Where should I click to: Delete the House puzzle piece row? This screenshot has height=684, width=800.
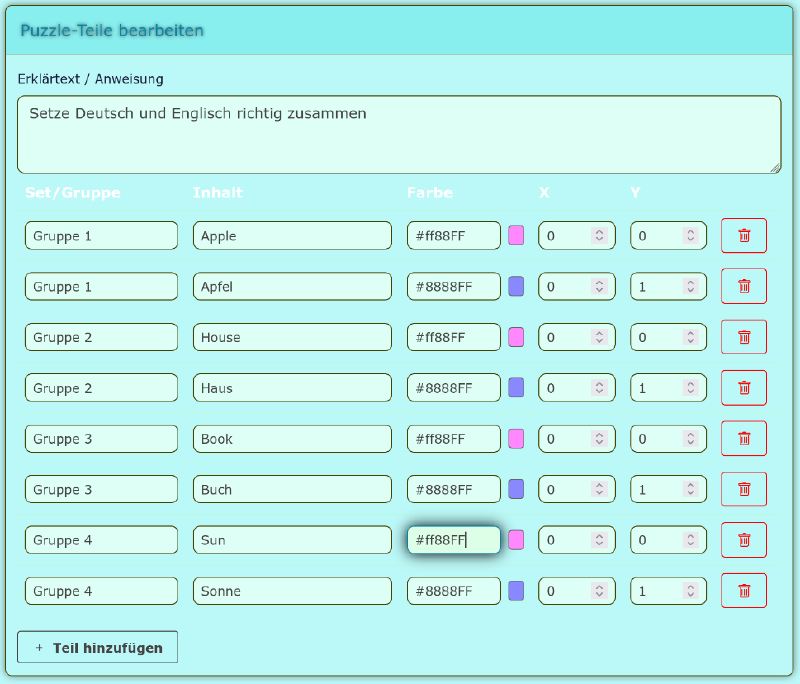(x=744, y=337)
